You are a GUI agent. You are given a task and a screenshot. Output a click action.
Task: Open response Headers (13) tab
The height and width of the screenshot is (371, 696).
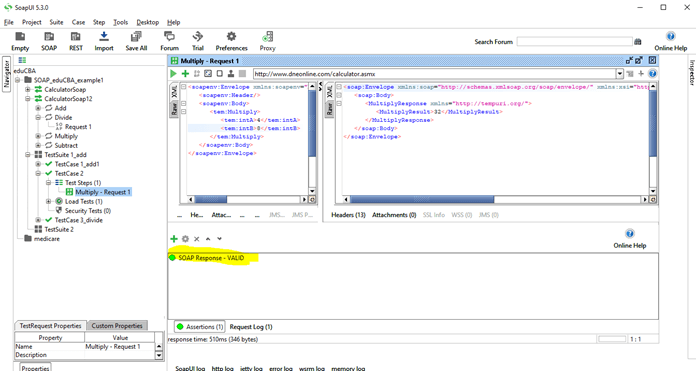(348, 215)
